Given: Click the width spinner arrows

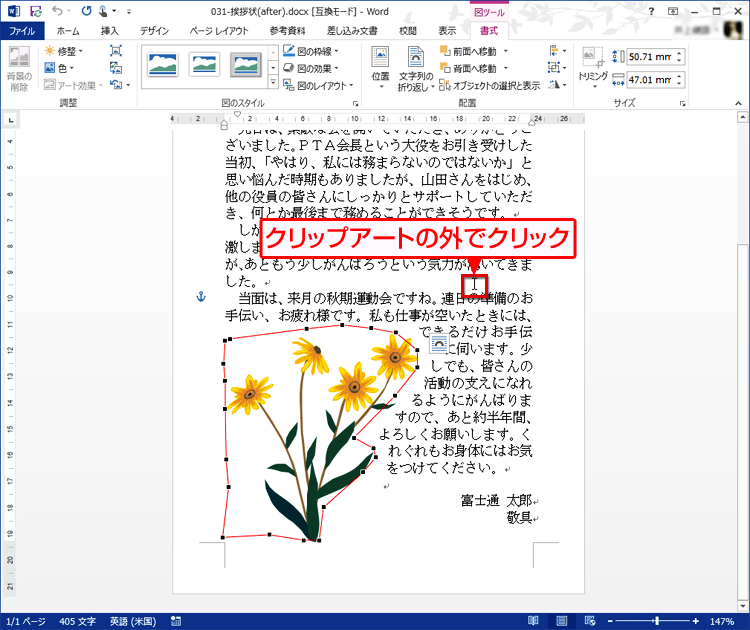Looking at the screenshot, I should pos(679,79).
